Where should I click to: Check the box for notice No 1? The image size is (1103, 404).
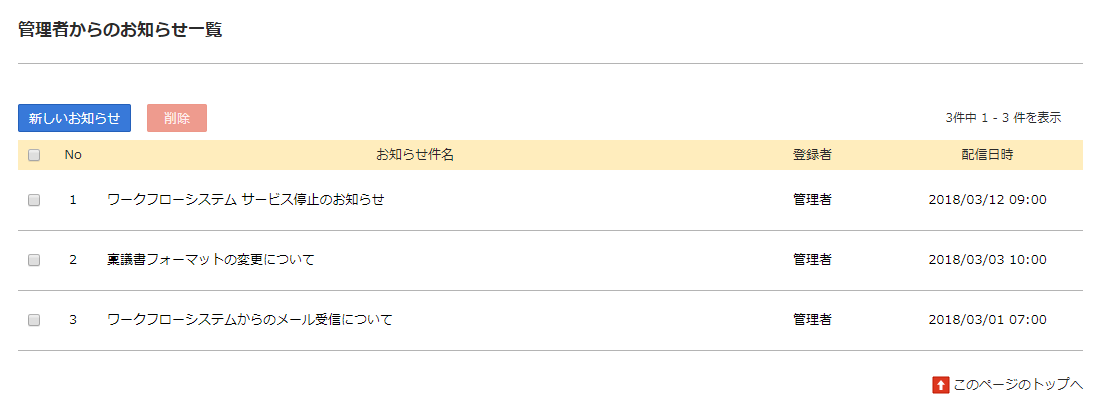[34, 200]
